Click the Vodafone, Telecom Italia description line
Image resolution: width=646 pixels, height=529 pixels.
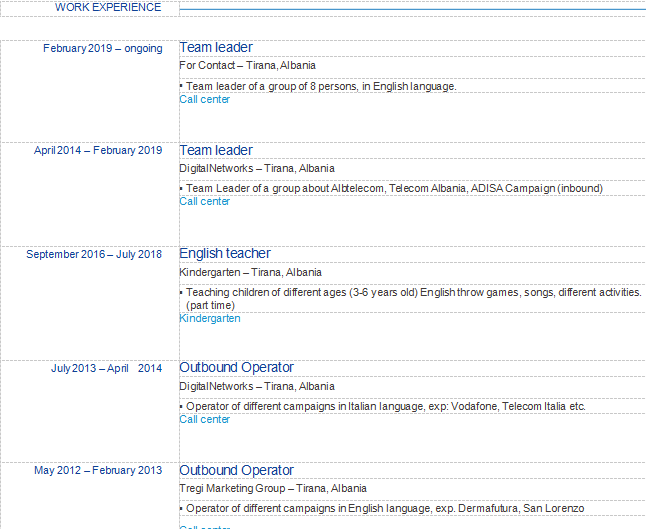click(385, 407)
